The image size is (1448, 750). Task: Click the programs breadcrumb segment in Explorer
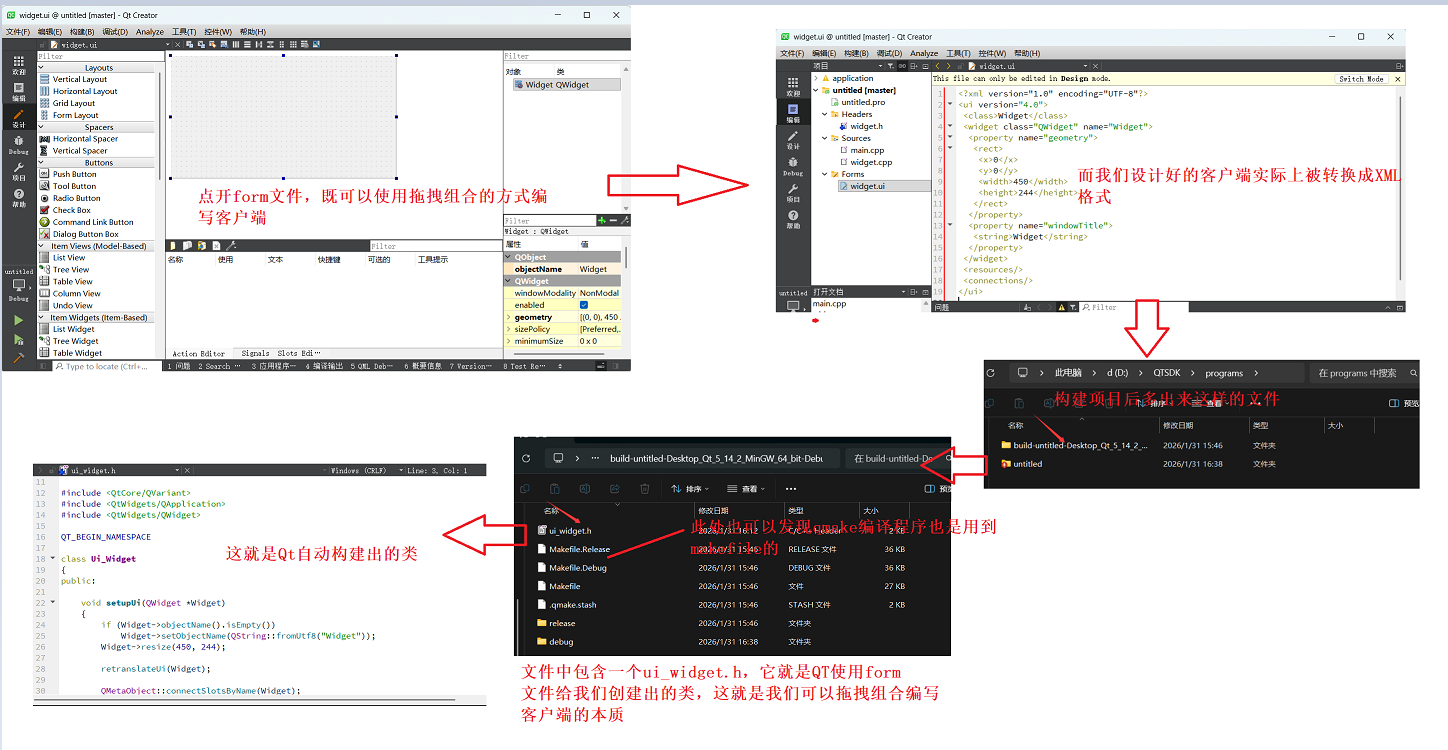pyautogui.click(x=1224, y=373)
